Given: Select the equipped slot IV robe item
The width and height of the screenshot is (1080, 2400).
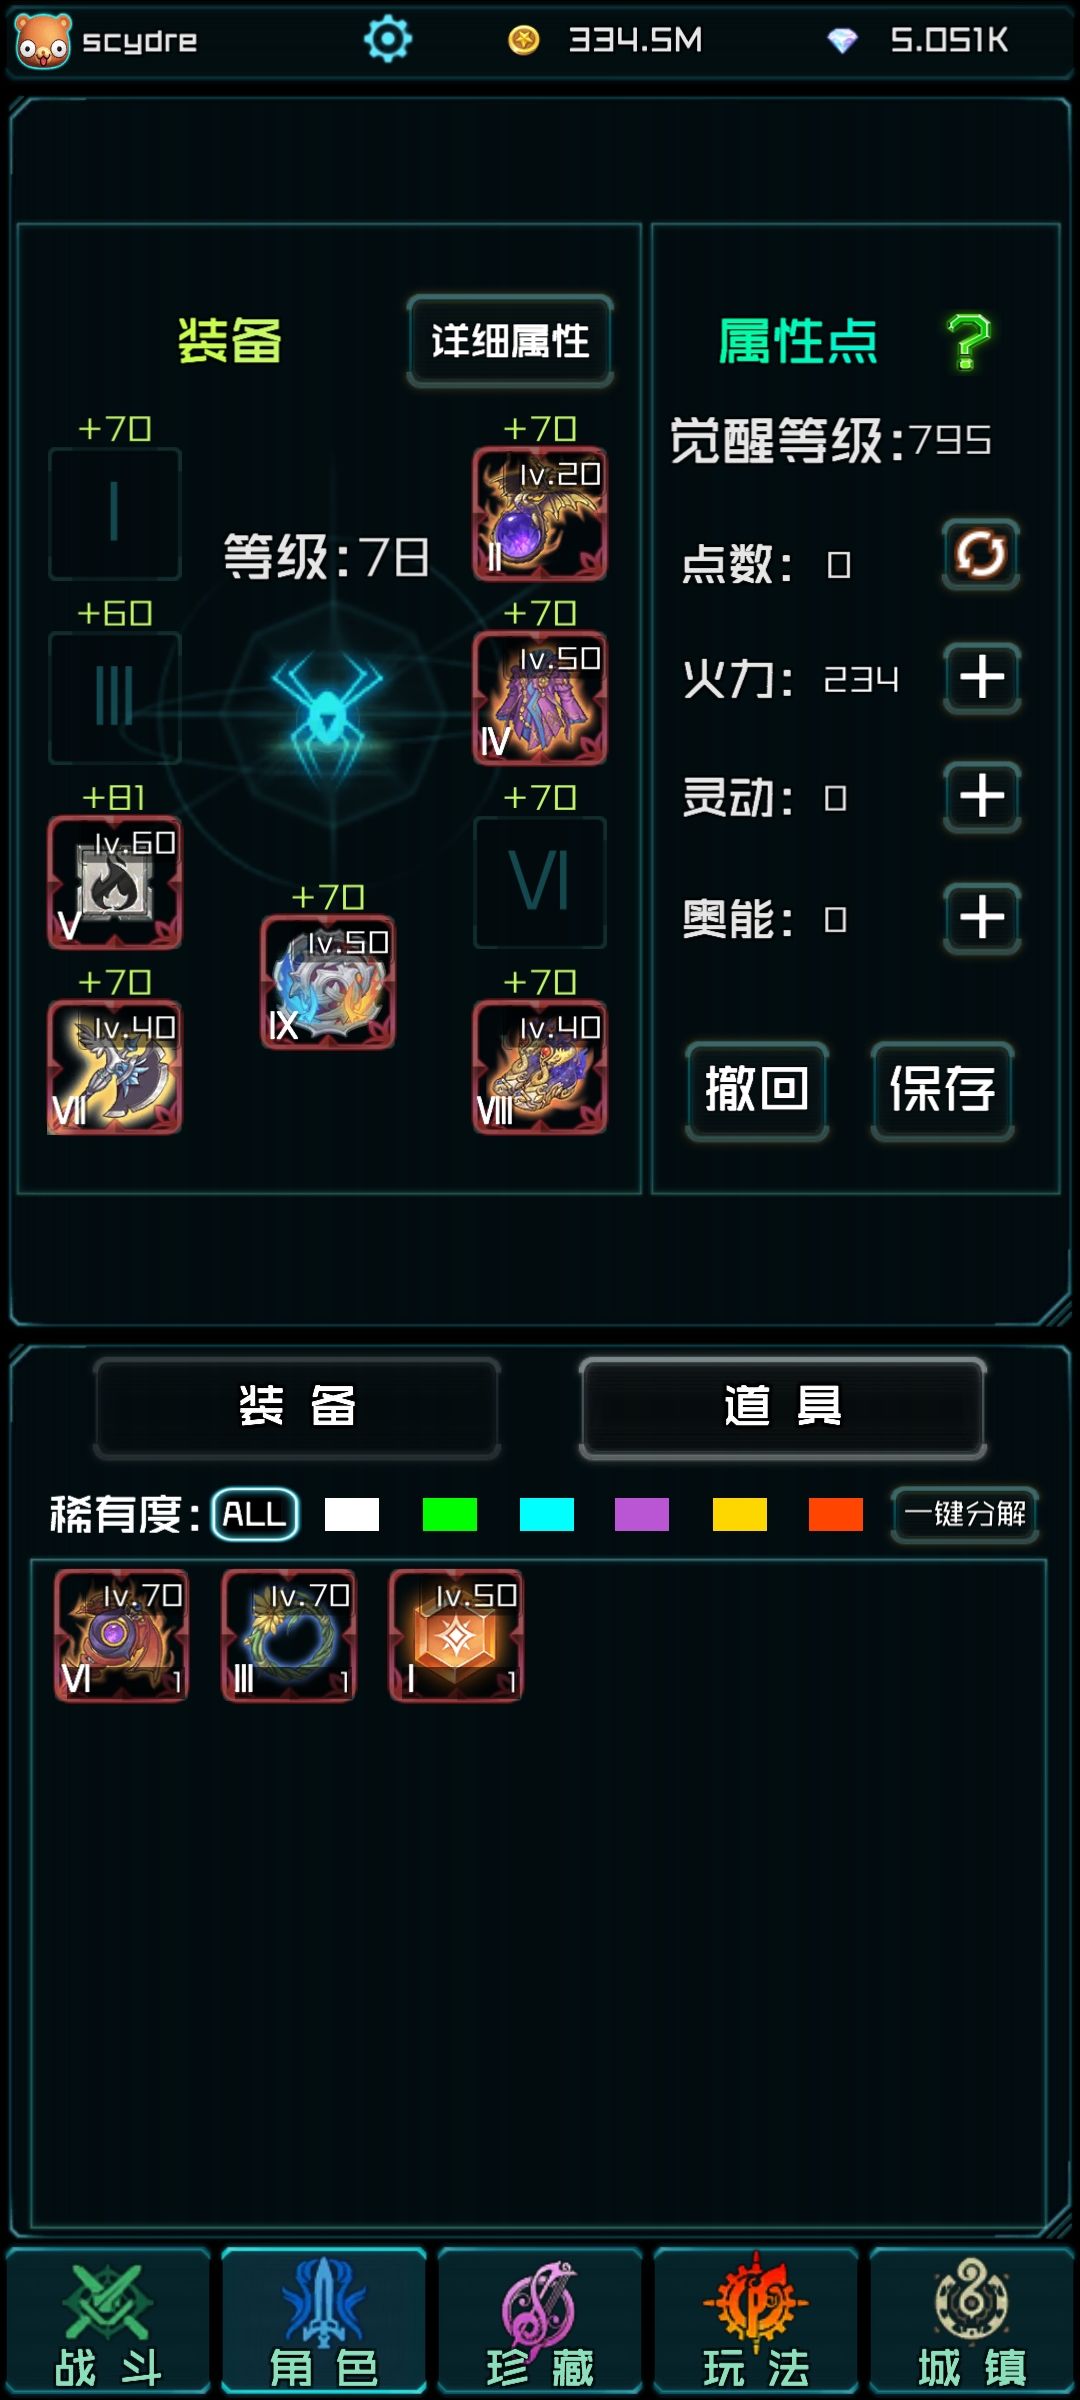Looking at the screenshot, I should click(x=540, y=699).
